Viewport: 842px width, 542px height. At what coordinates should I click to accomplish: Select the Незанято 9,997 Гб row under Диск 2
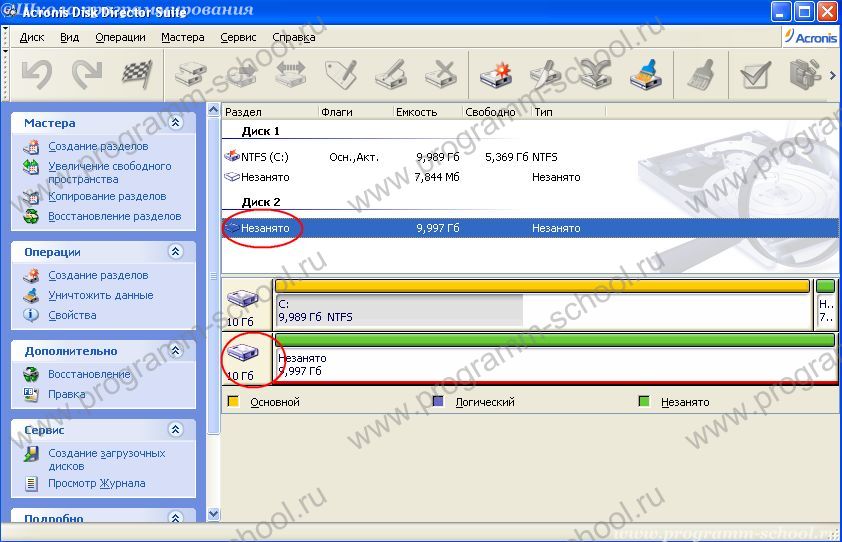click(x=529, y=228)
